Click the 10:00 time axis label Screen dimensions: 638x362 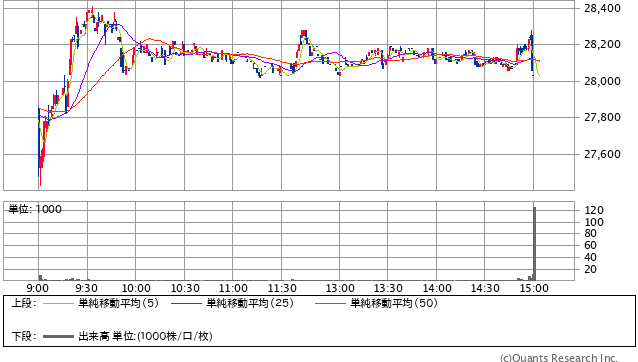click(136, 288)
